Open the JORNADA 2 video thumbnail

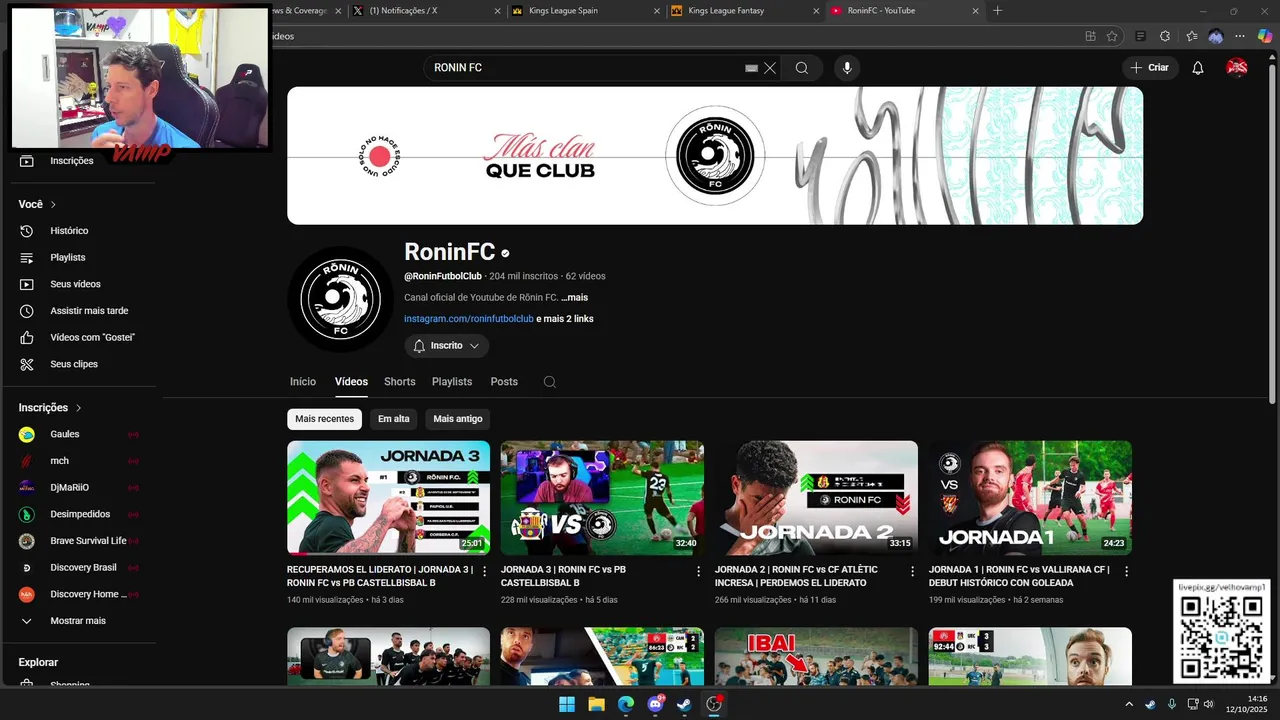click(x=816, y=498)
